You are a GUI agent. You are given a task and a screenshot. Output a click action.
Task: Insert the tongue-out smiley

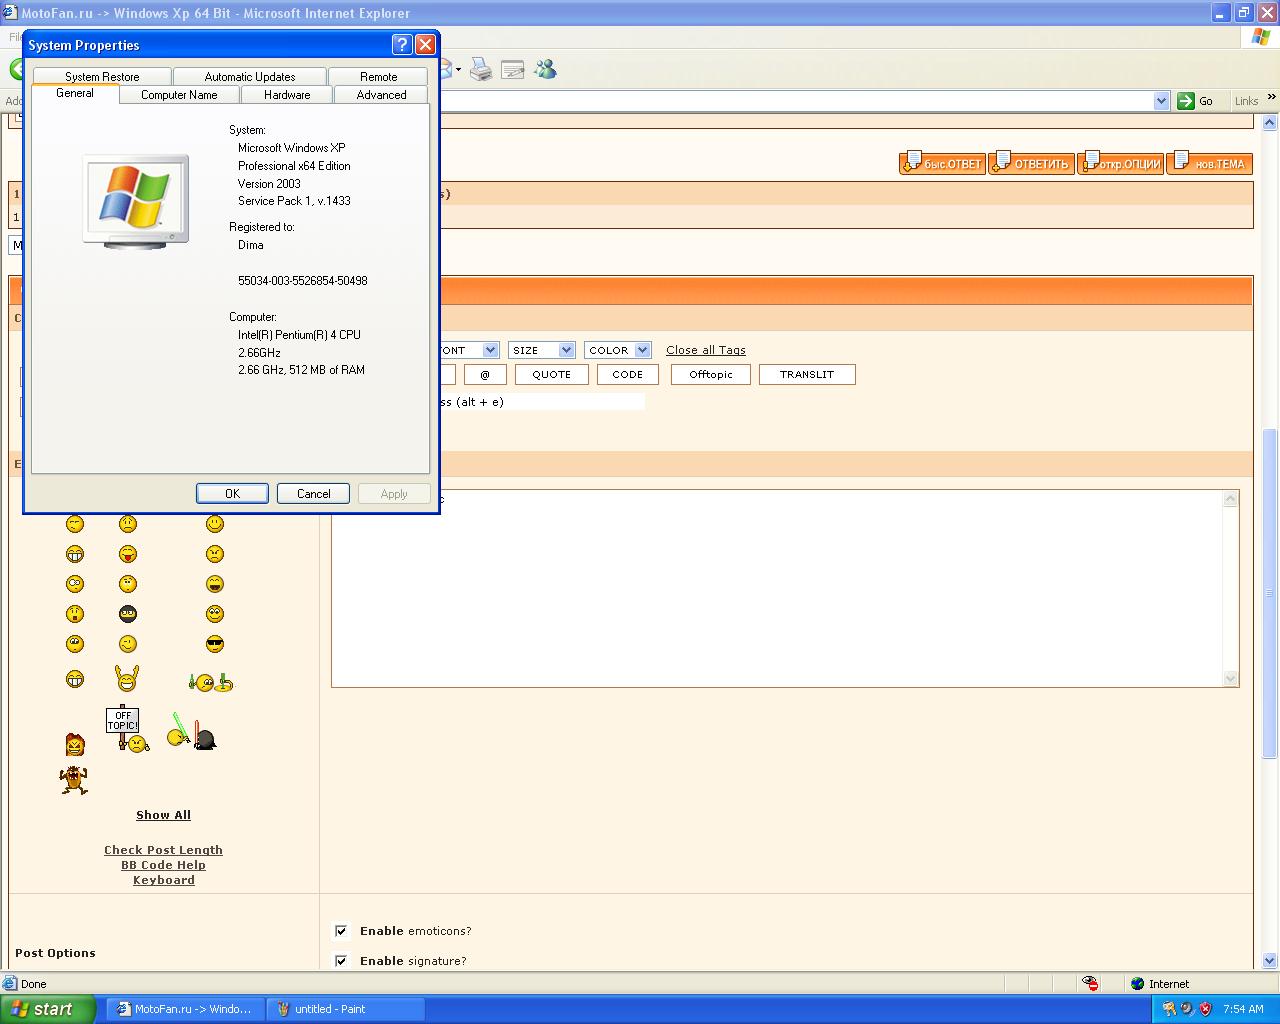coord(128,554)
